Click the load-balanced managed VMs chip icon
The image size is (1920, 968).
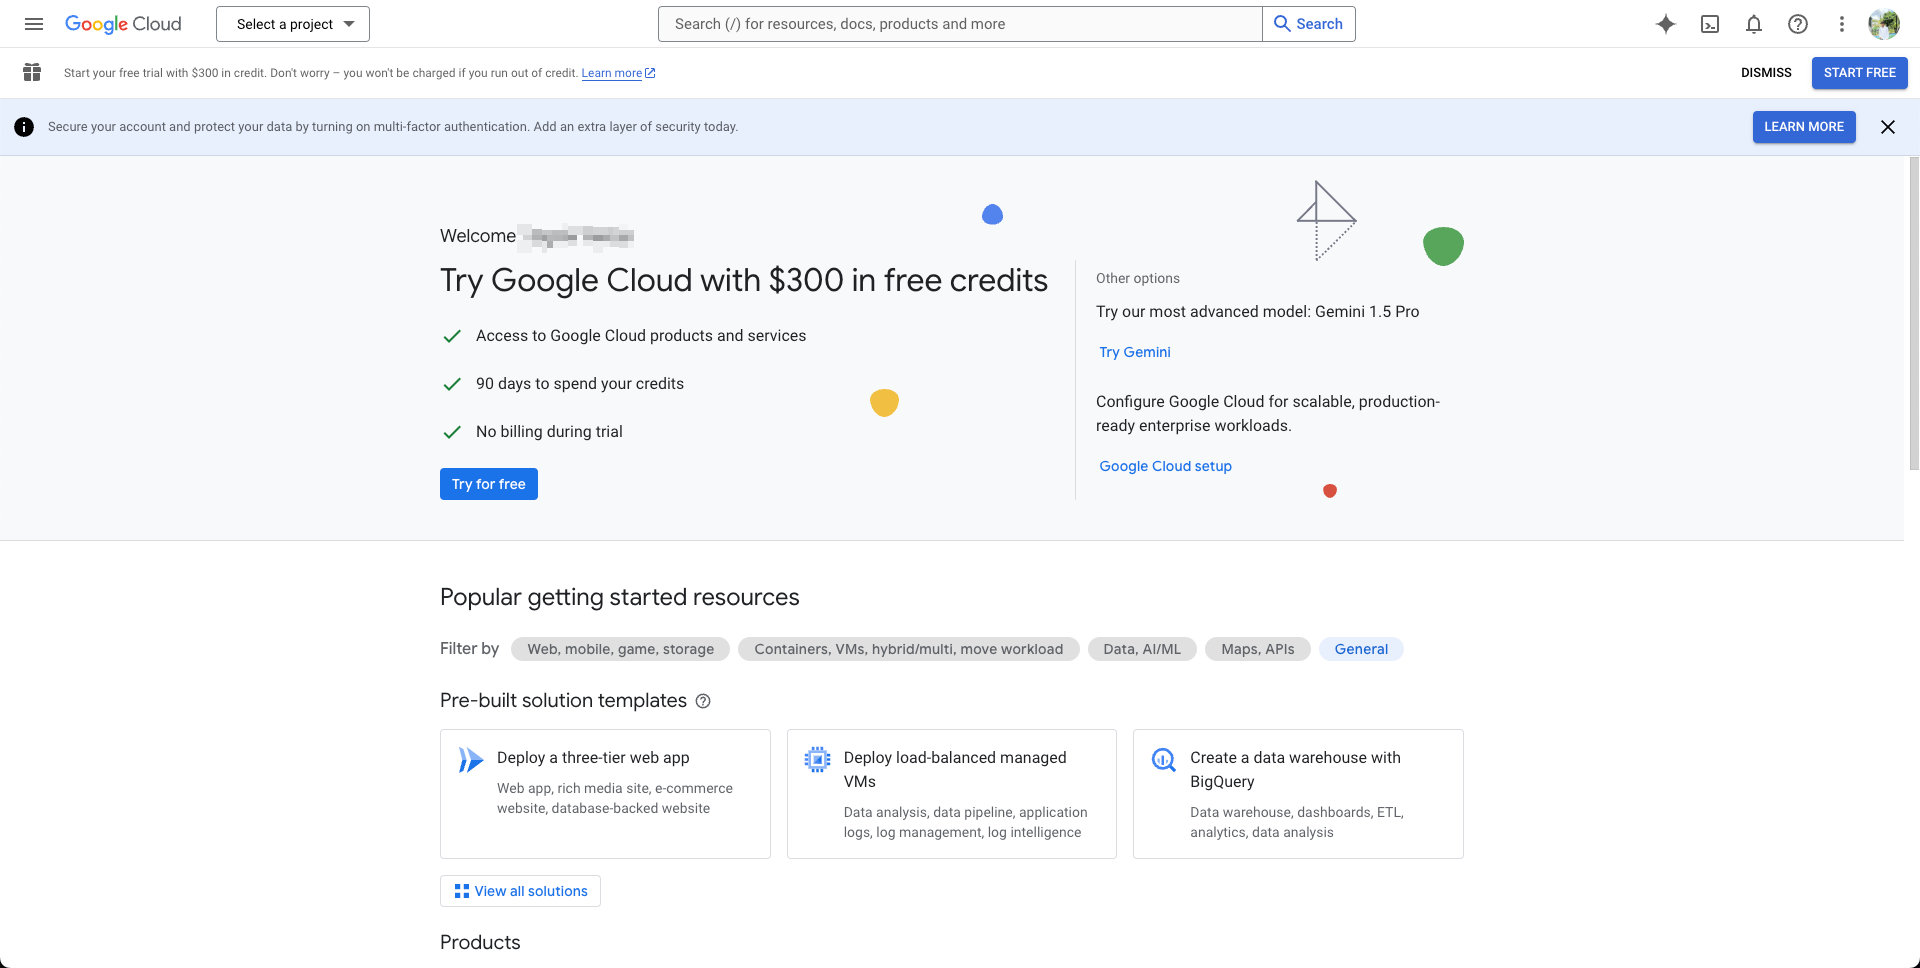point(817,760)
